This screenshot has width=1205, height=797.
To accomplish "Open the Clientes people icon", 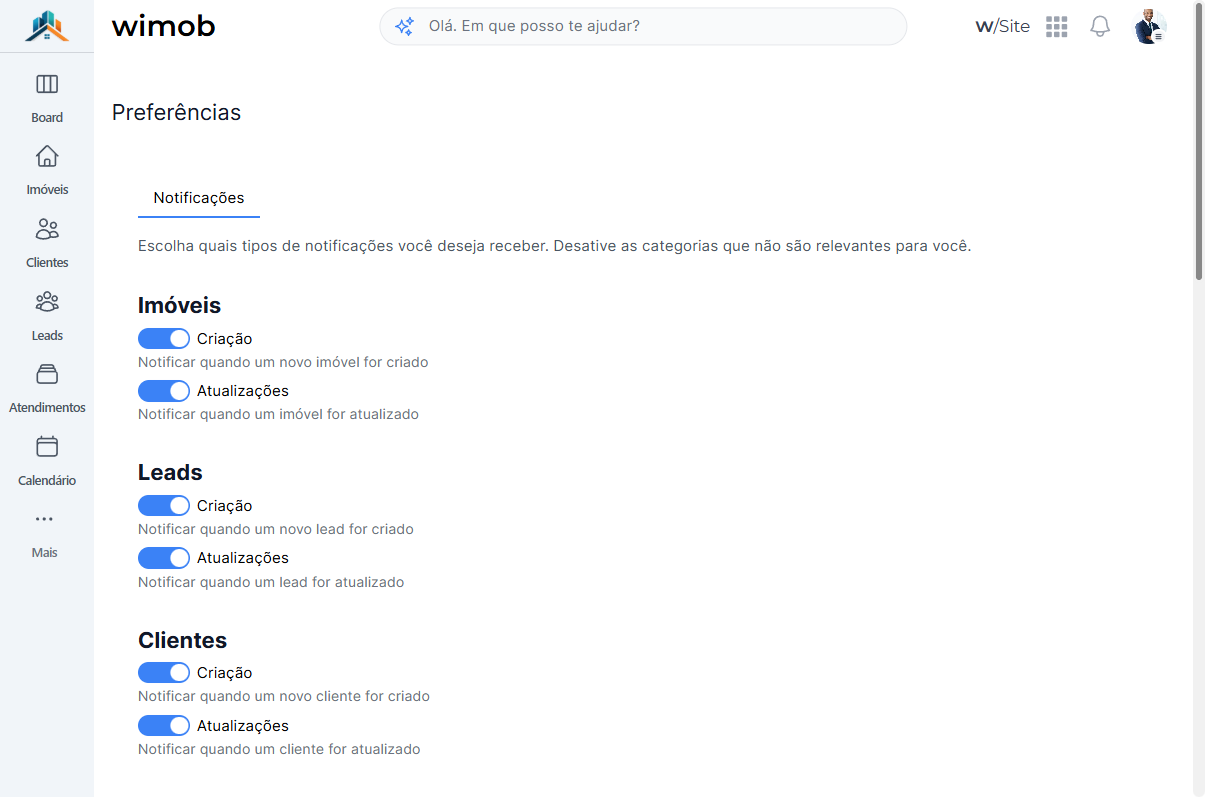I will point(47,229).
